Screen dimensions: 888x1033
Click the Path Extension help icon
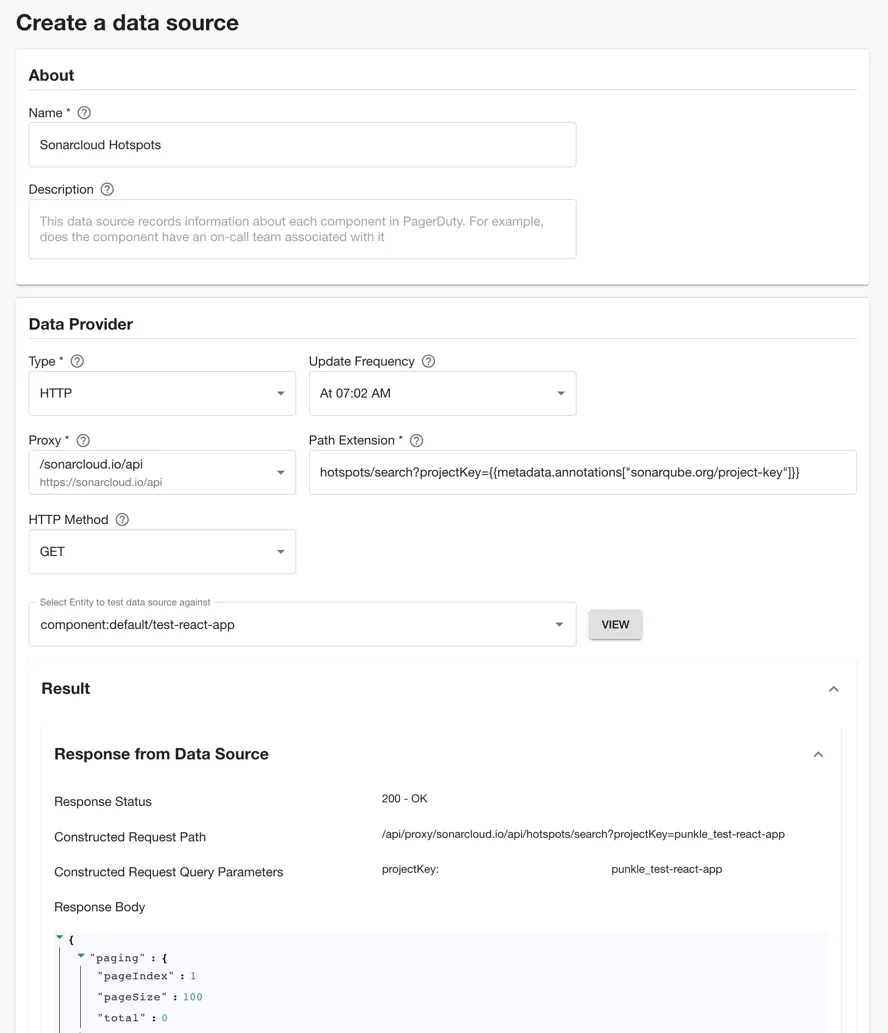[416, 440]
